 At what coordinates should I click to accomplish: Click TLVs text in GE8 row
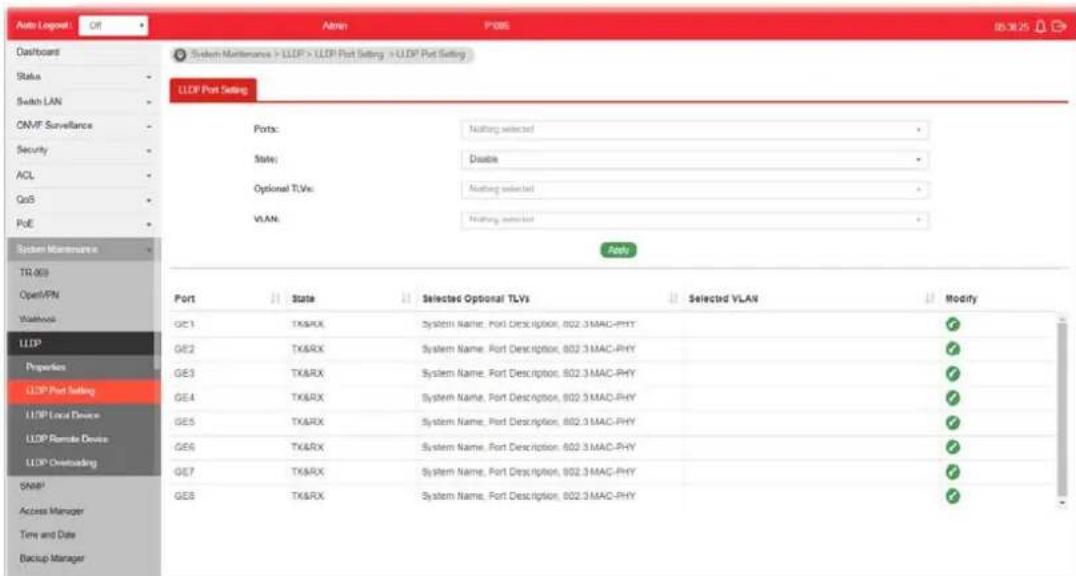pos(528,496)
